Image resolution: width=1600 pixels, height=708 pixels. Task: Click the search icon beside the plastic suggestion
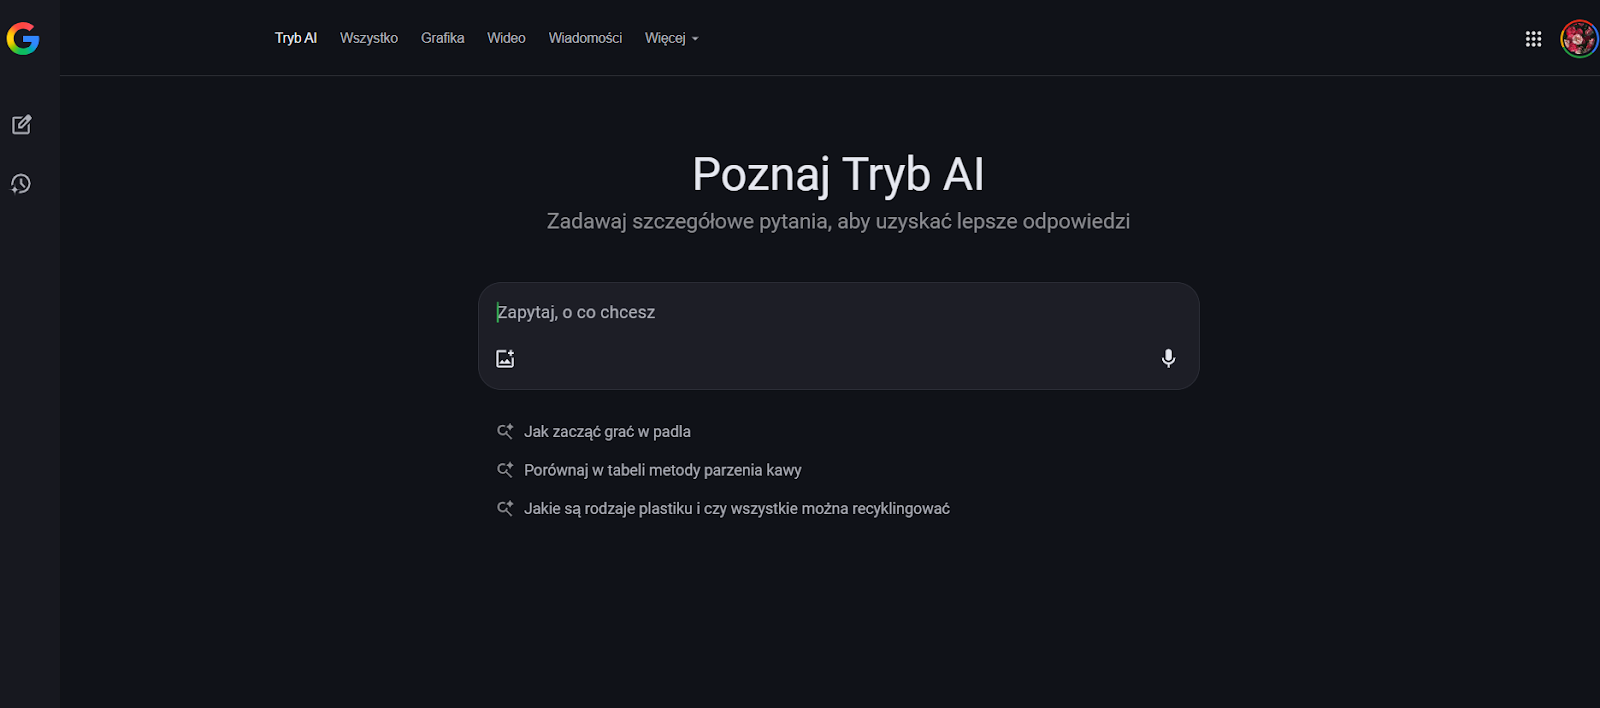click(x=505, y=509)
